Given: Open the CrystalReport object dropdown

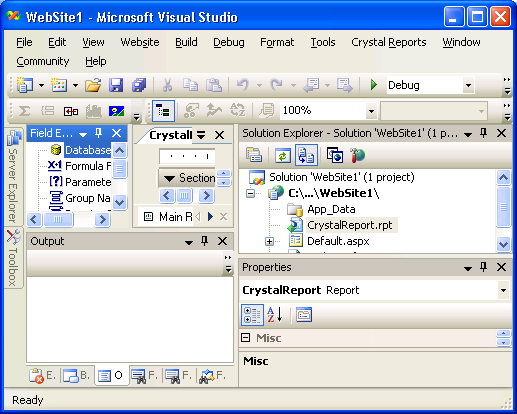Looking at the screenshot, I should coord(503,290).
